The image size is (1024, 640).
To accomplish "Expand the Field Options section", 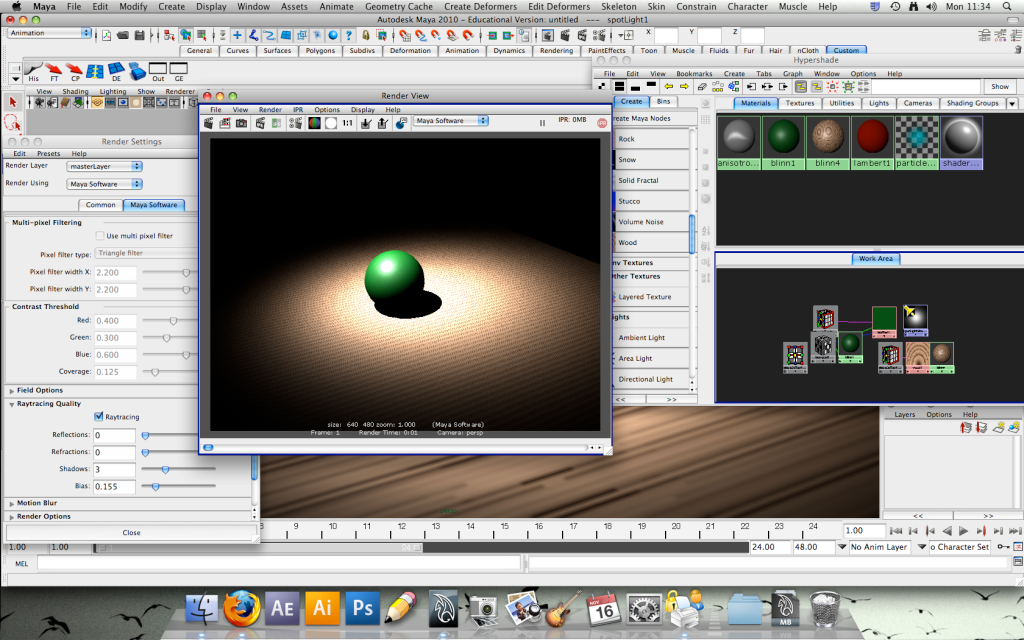I will (12, 391).
